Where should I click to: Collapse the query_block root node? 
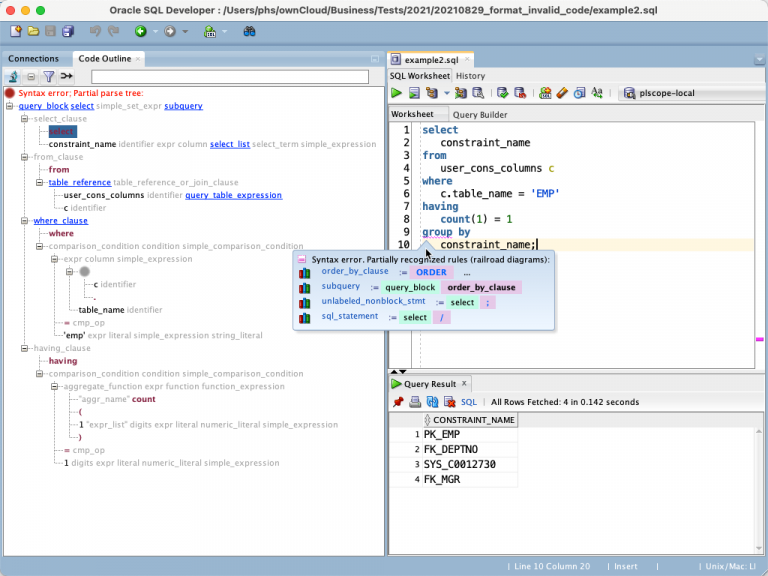tap(10, 106)
